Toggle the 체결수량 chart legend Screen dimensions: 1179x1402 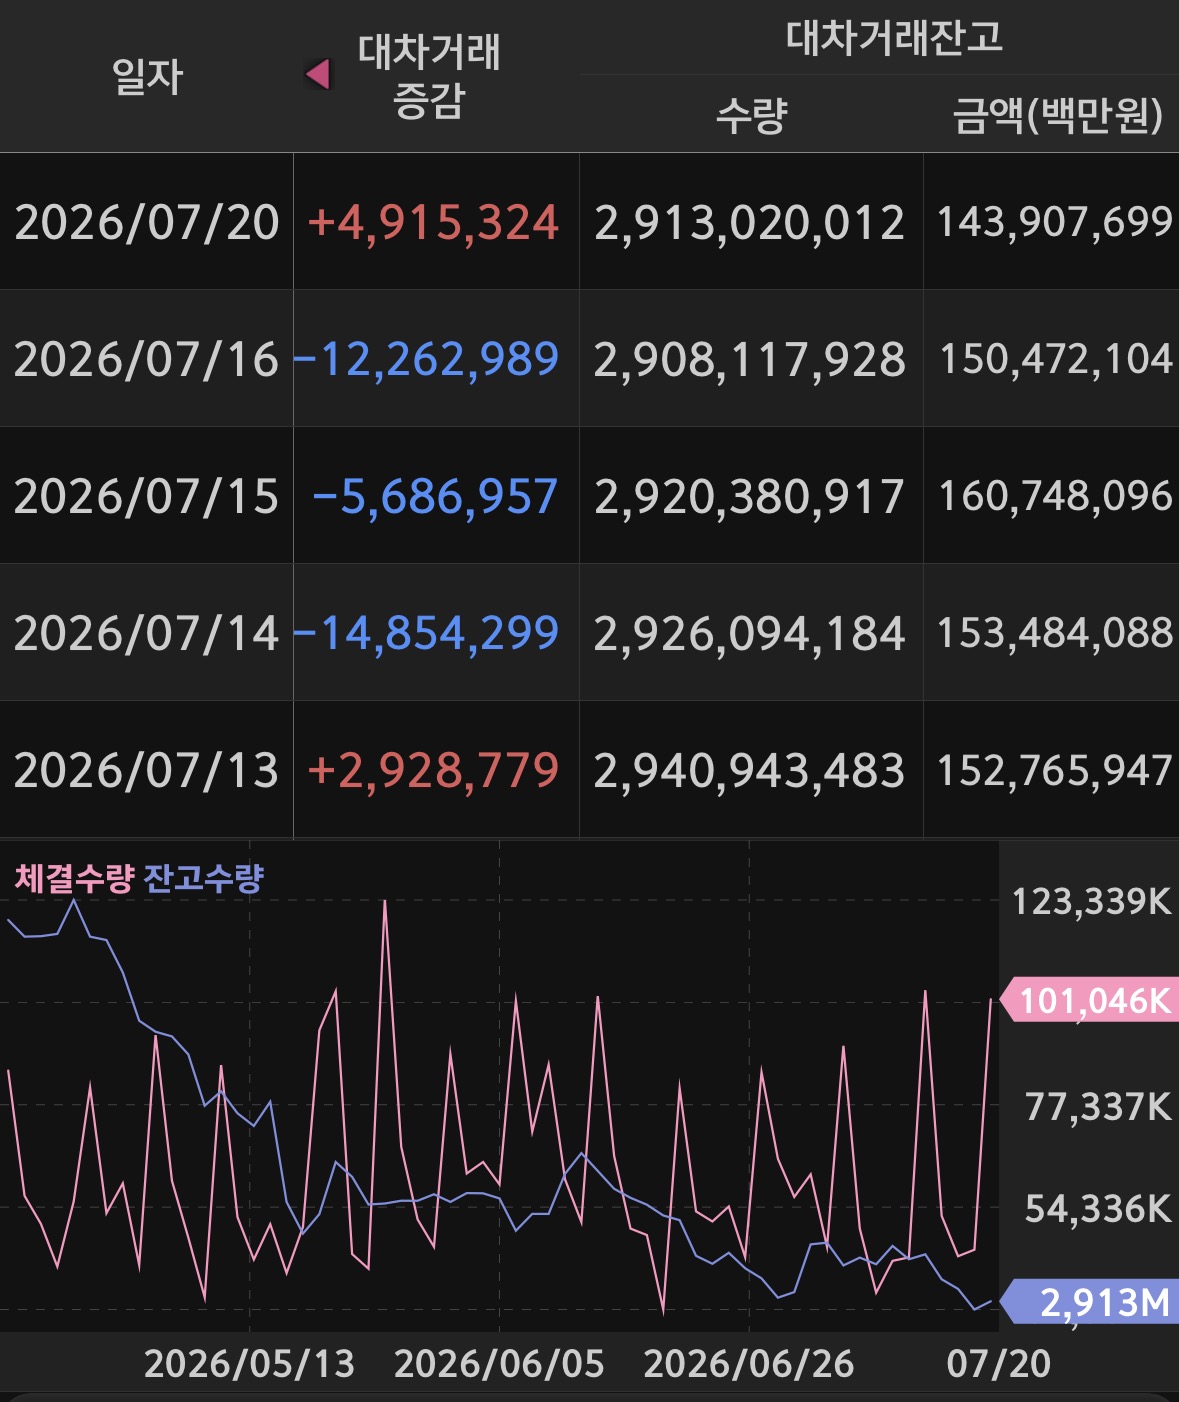tap(74, 878)
